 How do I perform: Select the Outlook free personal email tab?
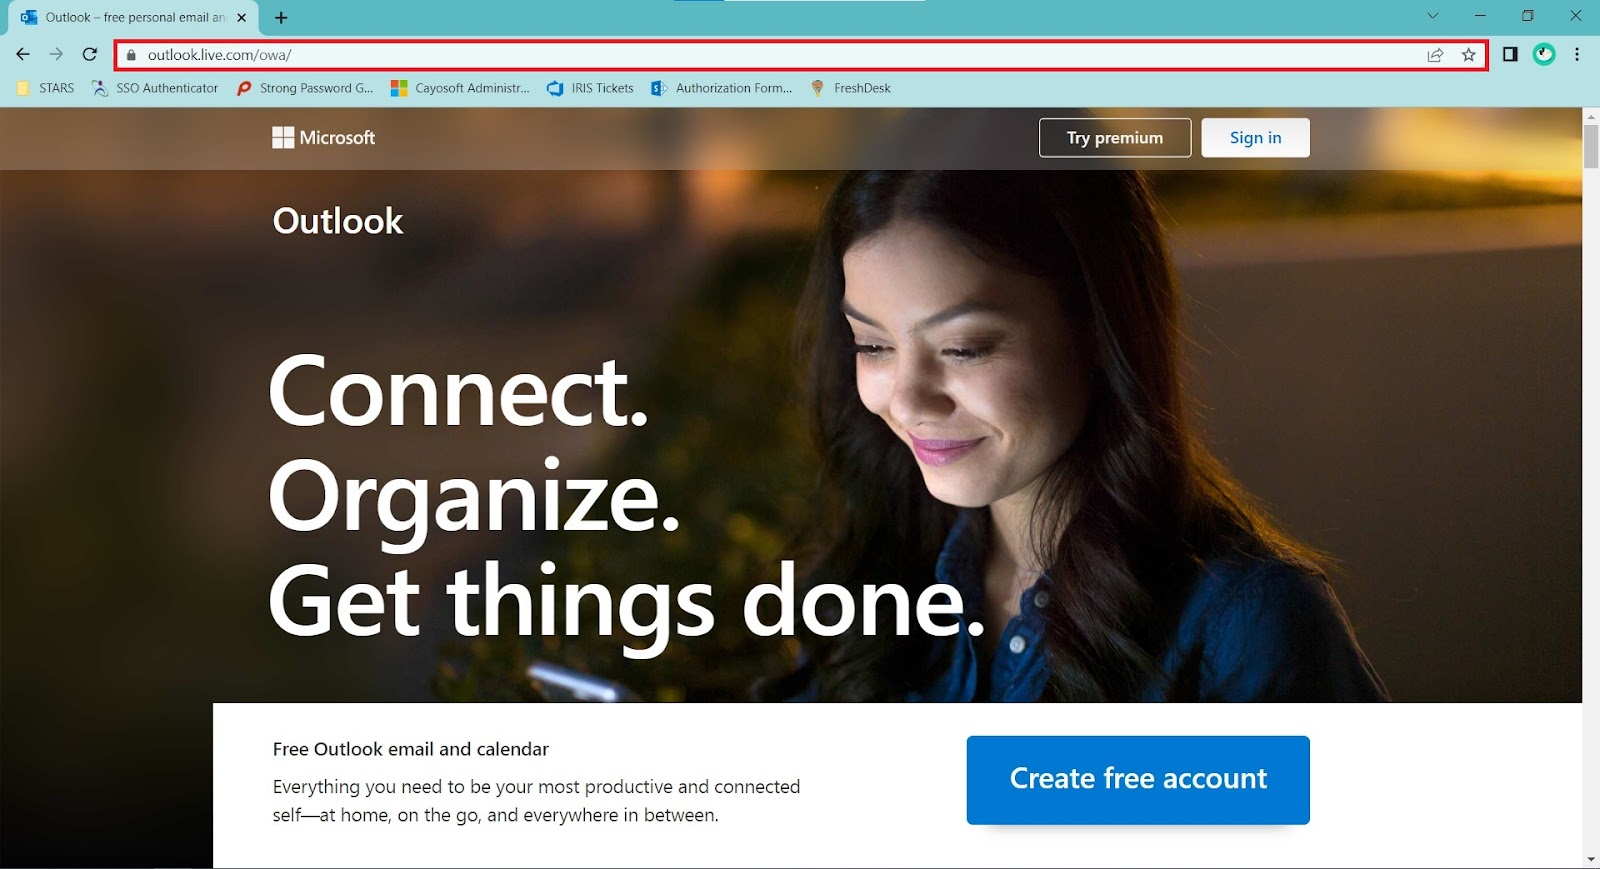(x=134, y=17)
